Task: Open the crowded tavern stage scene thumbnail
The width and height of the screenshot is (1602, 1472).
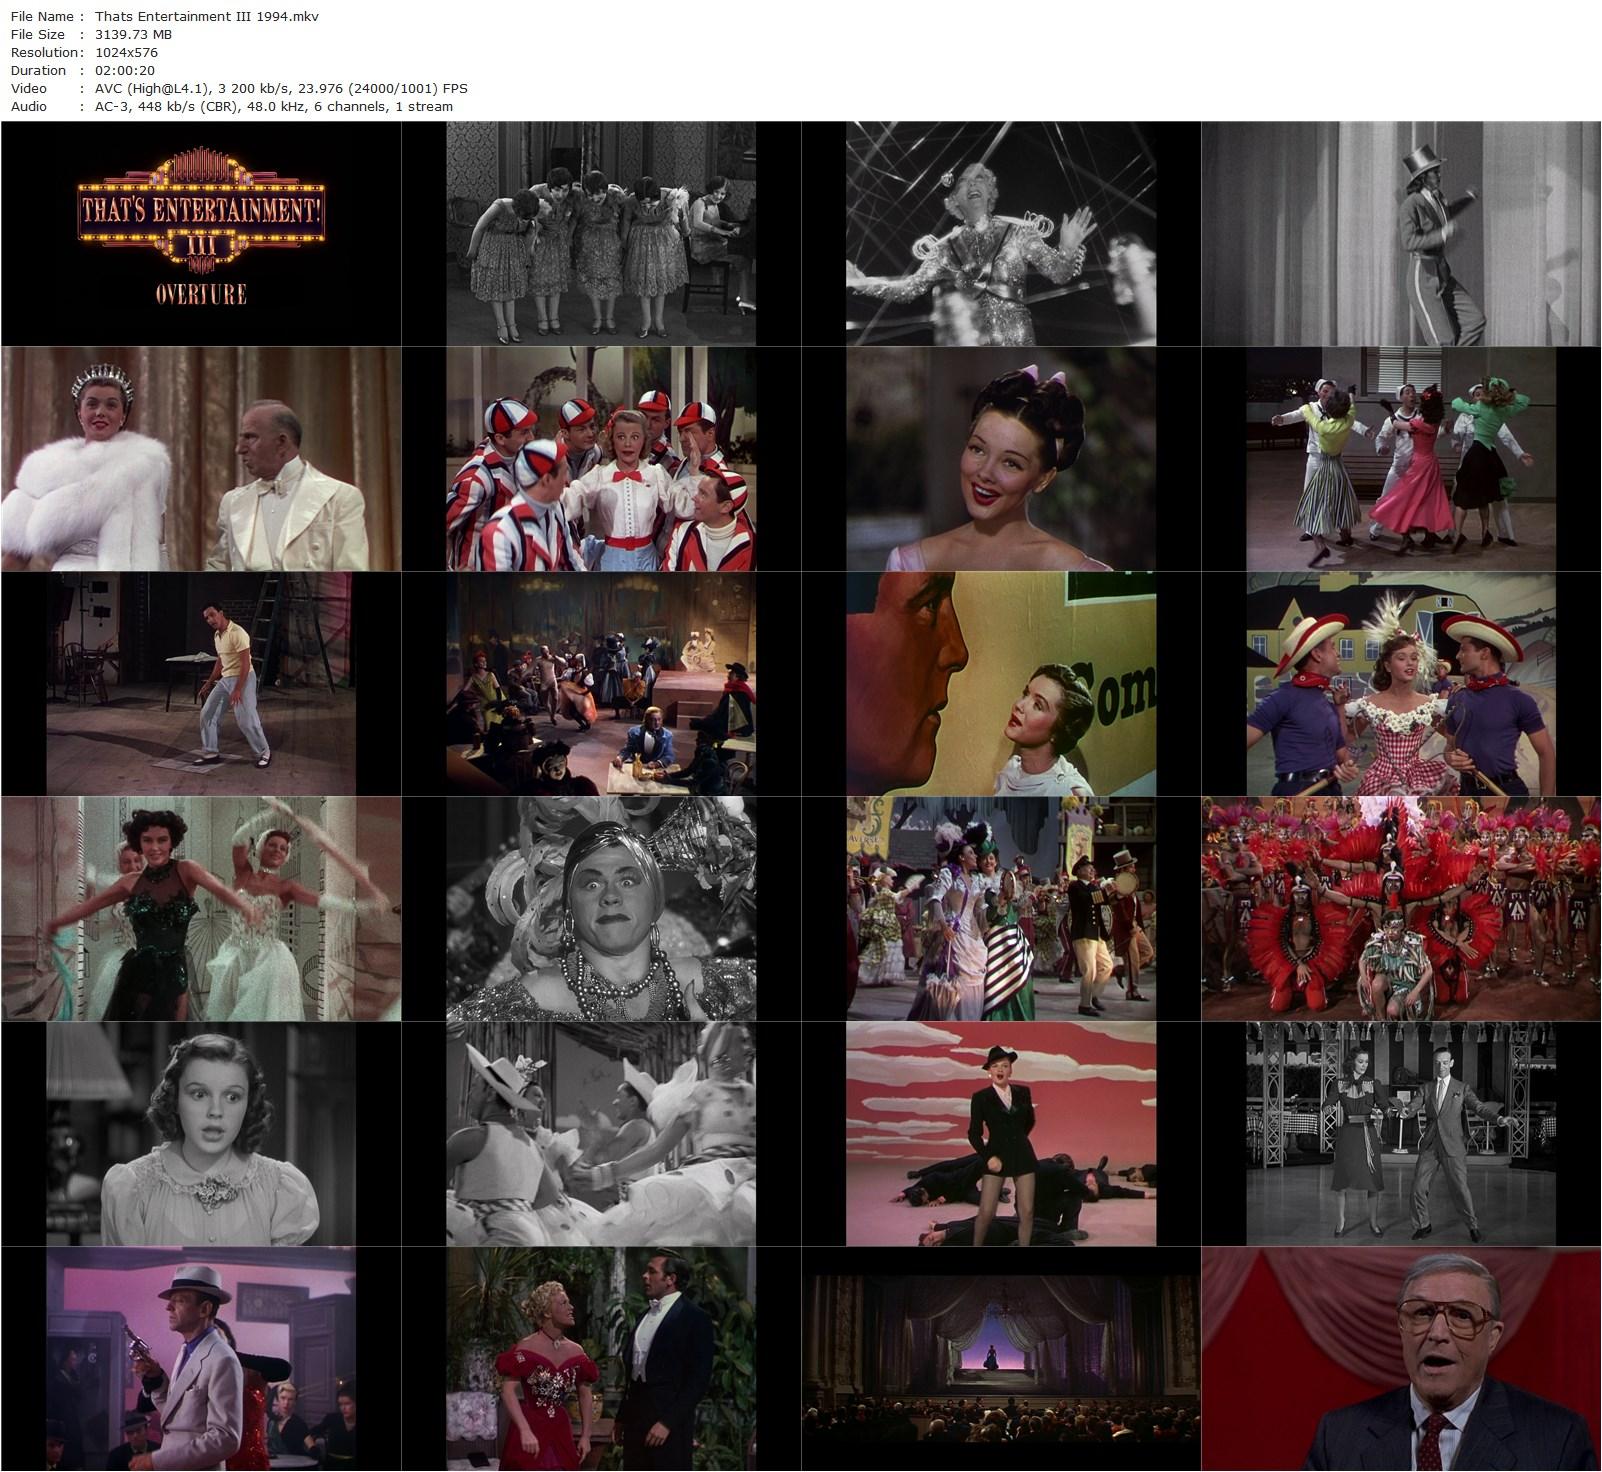Action: (x=600, y=680)
